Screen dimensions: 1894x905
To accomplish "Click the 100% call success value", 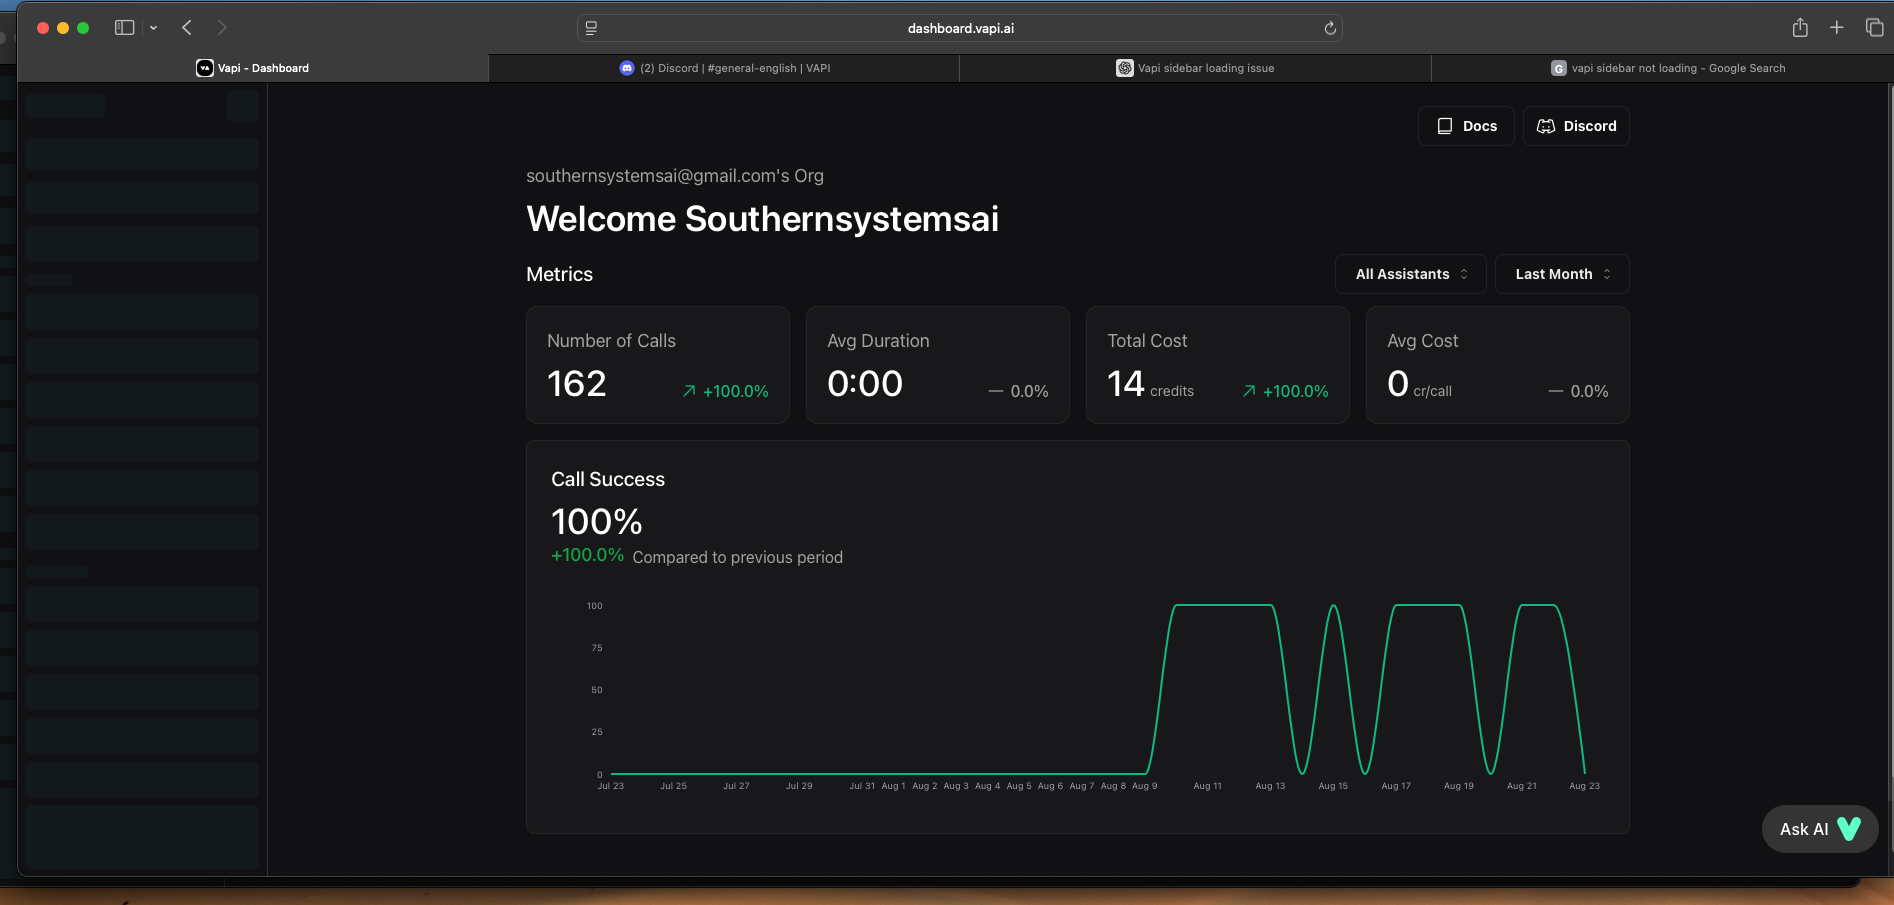I will pos(597,522).
